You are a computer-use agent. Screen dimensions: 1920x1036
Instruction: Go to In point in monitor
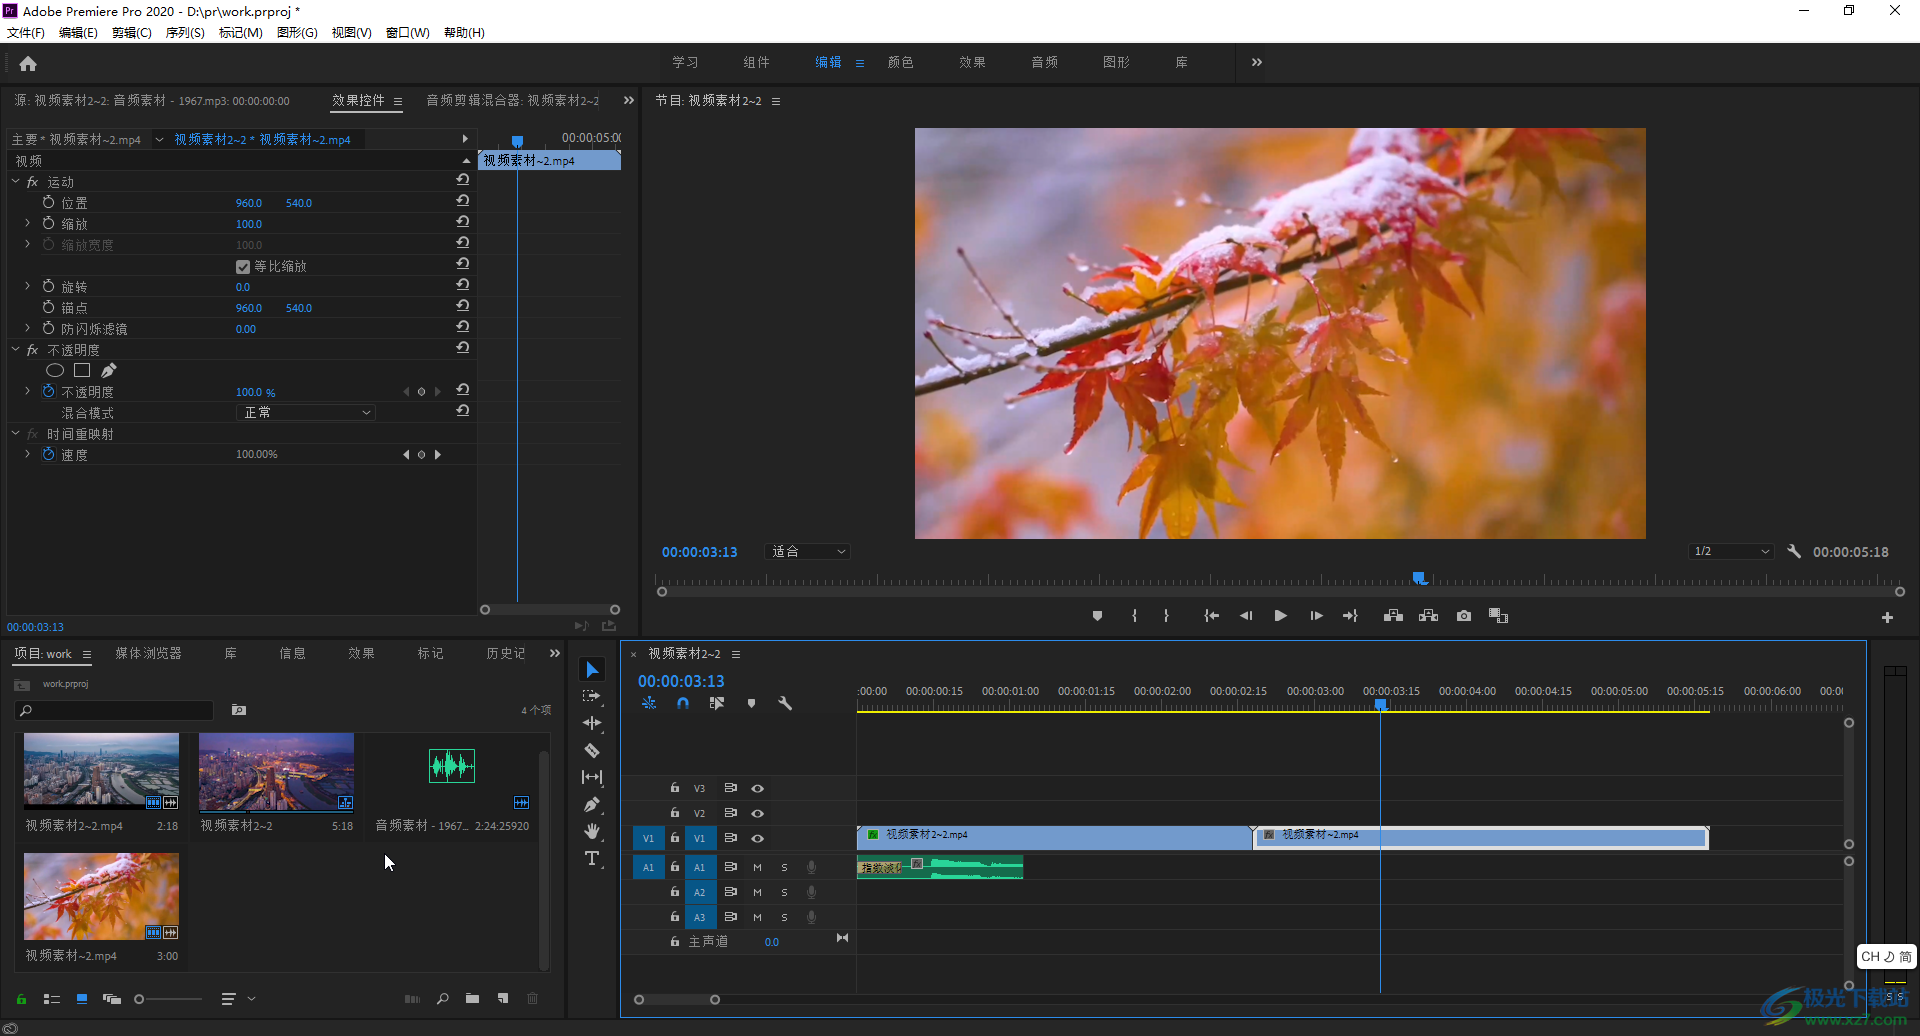1211,616
